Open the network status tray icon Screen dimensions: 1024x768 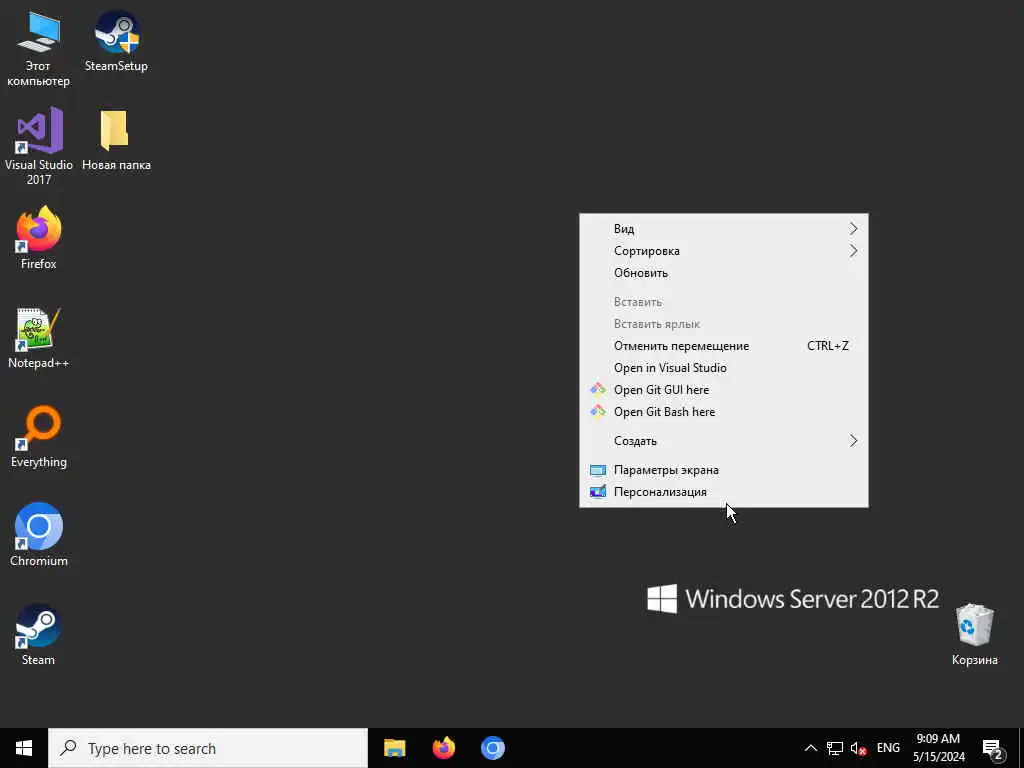[x=835, y=748]
